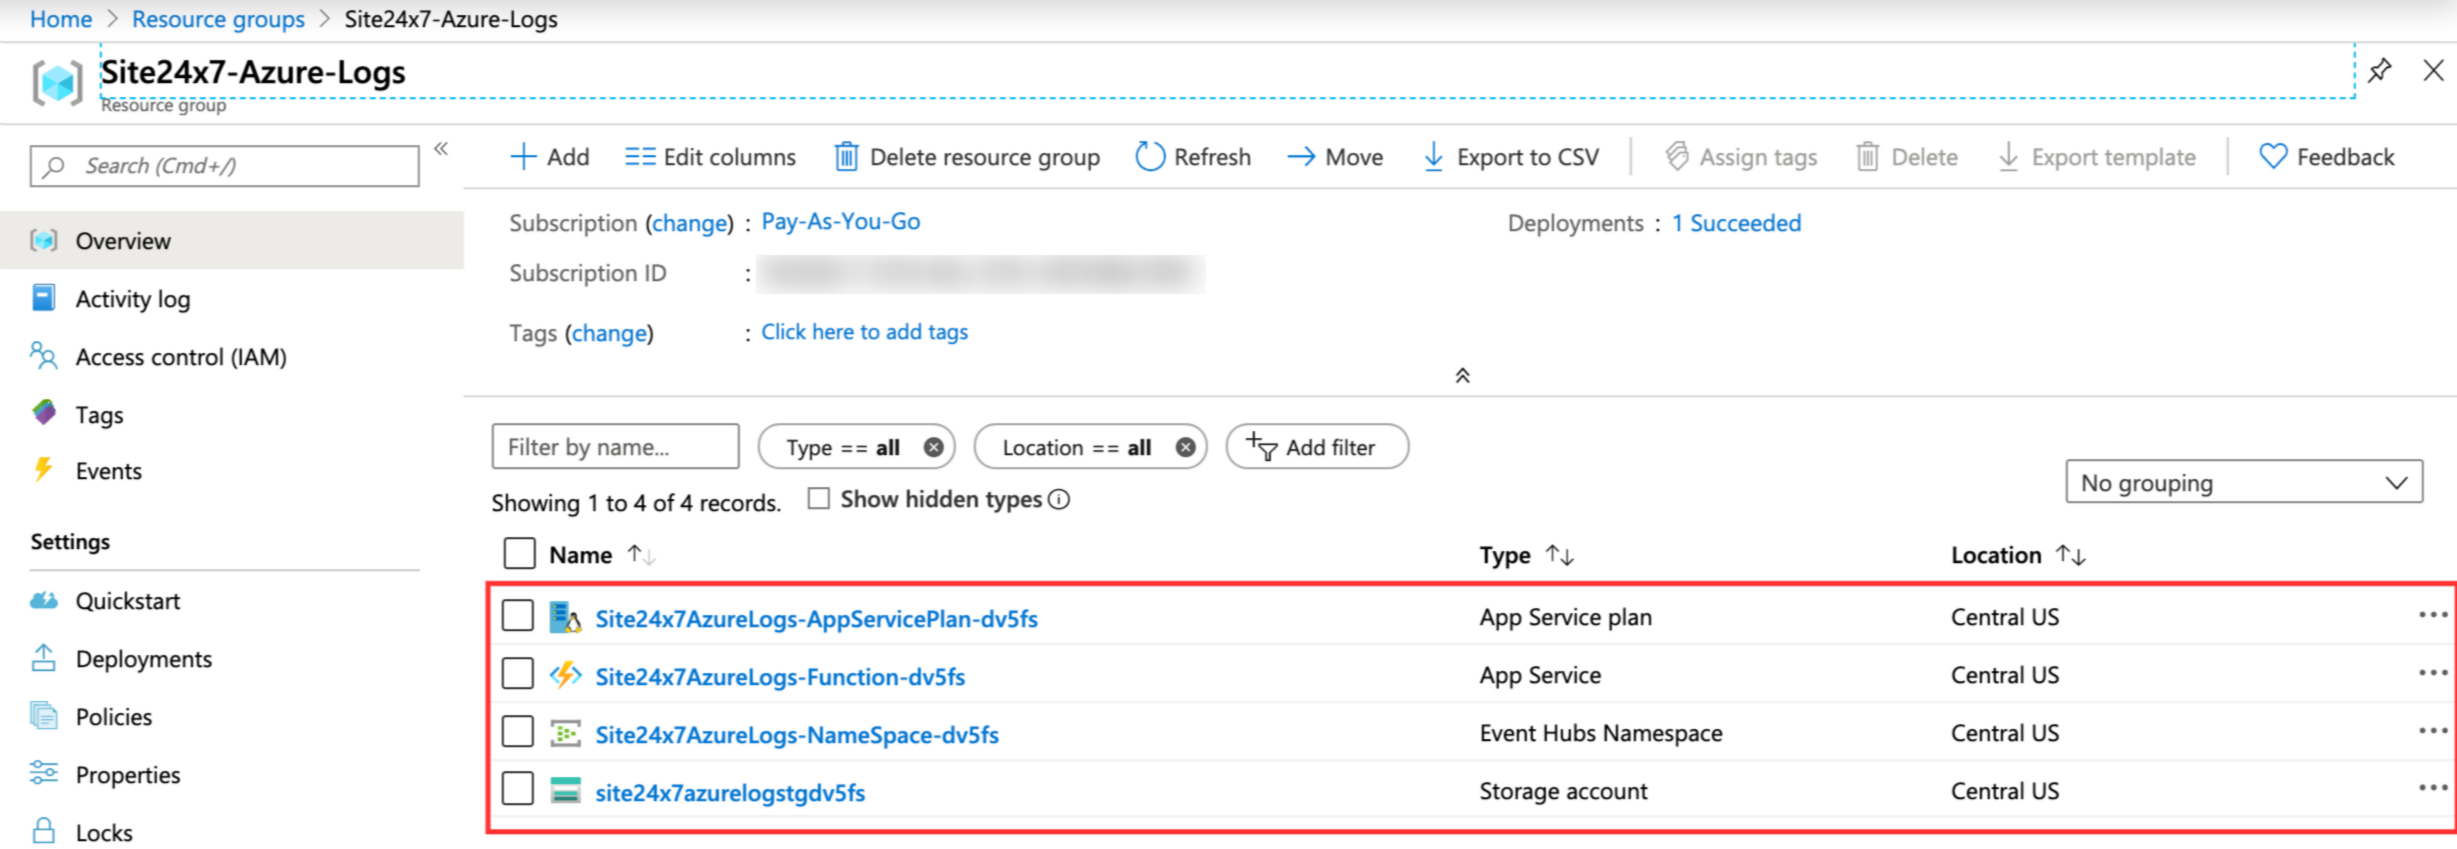Viewport: 2457px width, 849px height.
Task: Open Site24x7AzureLogs-NameSpace-dv5fs resource
Action: 797,735
